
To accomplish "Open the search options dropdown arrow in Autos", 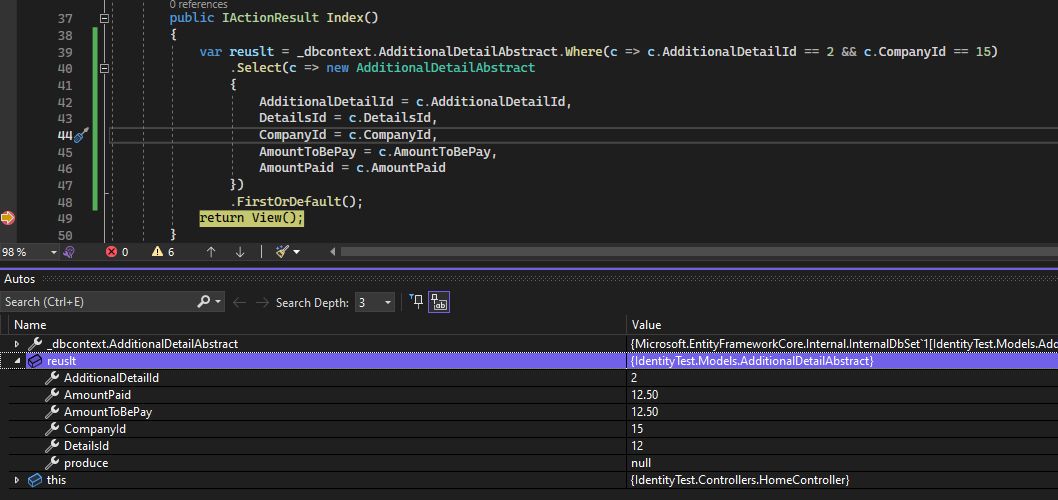I will tap(218, 302).
